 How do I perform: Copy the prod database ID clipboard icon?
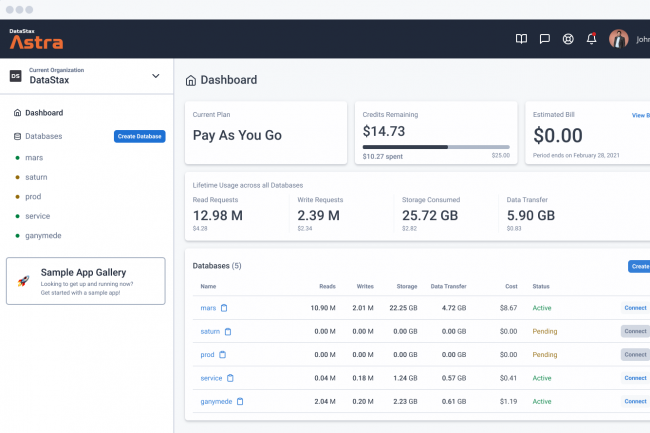[x=222, y=355]
